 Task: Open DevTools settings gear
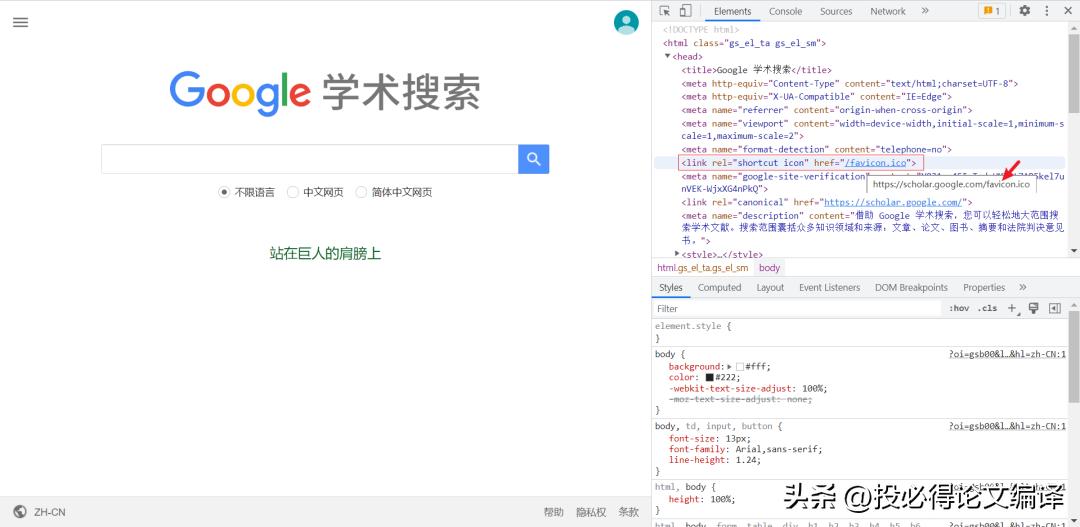1025,11
